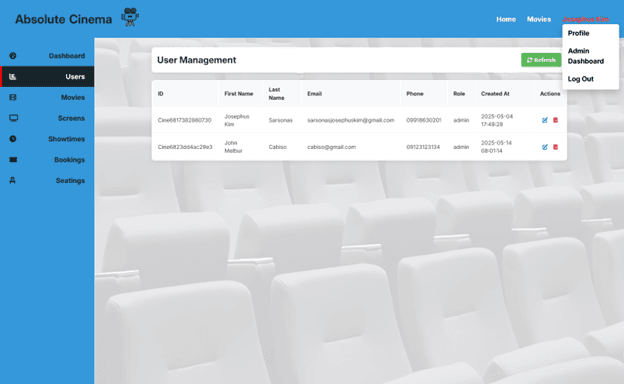624x384 pixels.
Task: Open the Dashboard sidebar item
Action: 47,56
